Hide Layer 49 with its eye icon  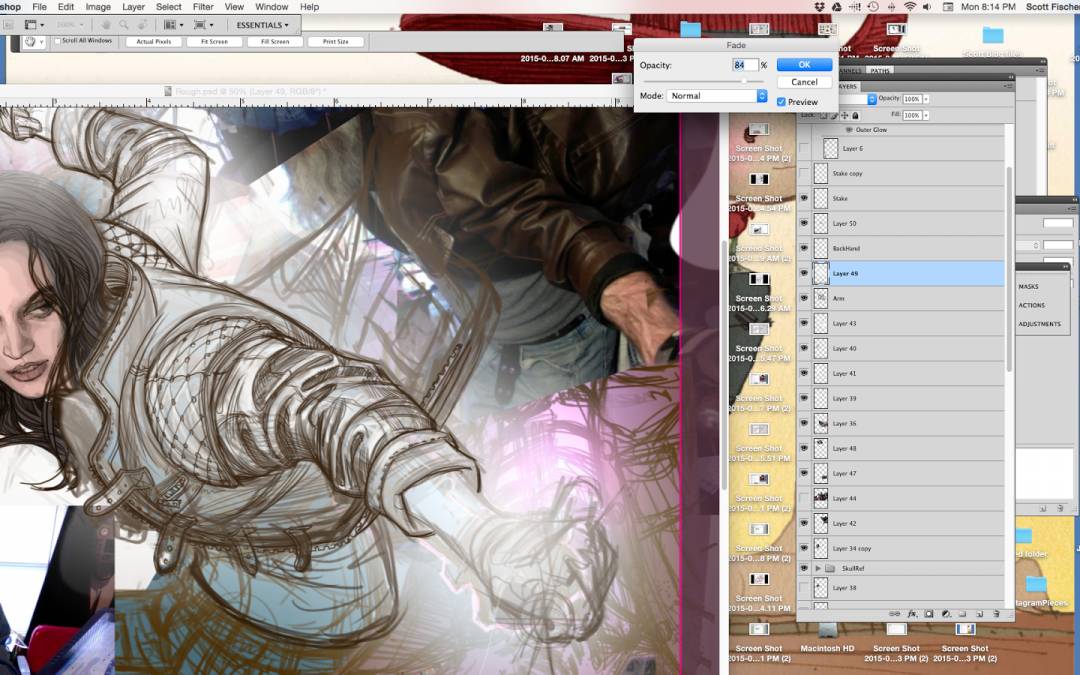tap(804, 273)
